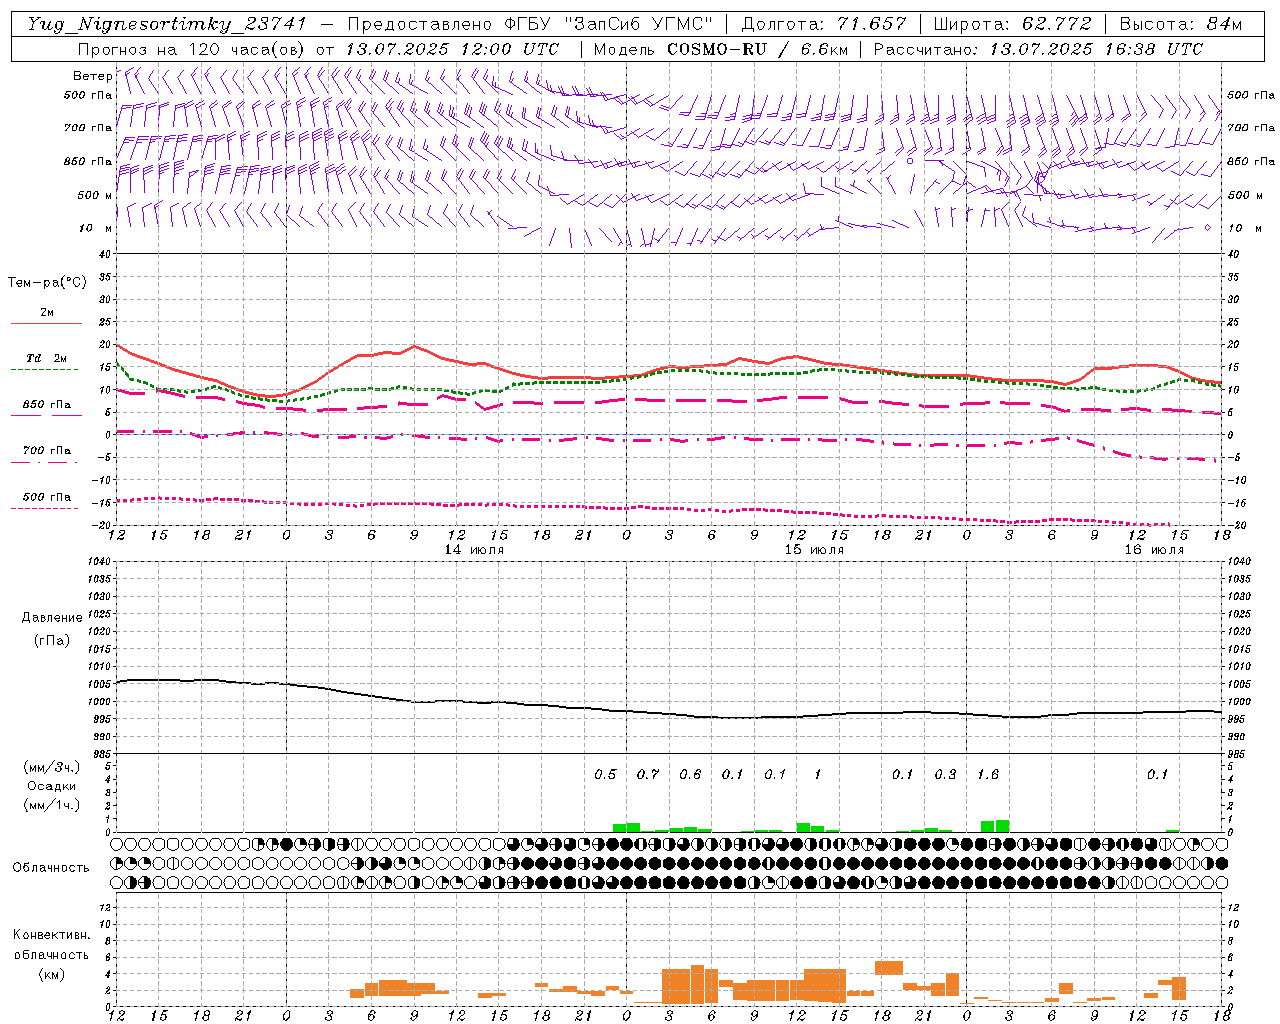Click the 0.6 precipitation total
1280x1024 pixels.
[x=690, y=775]
